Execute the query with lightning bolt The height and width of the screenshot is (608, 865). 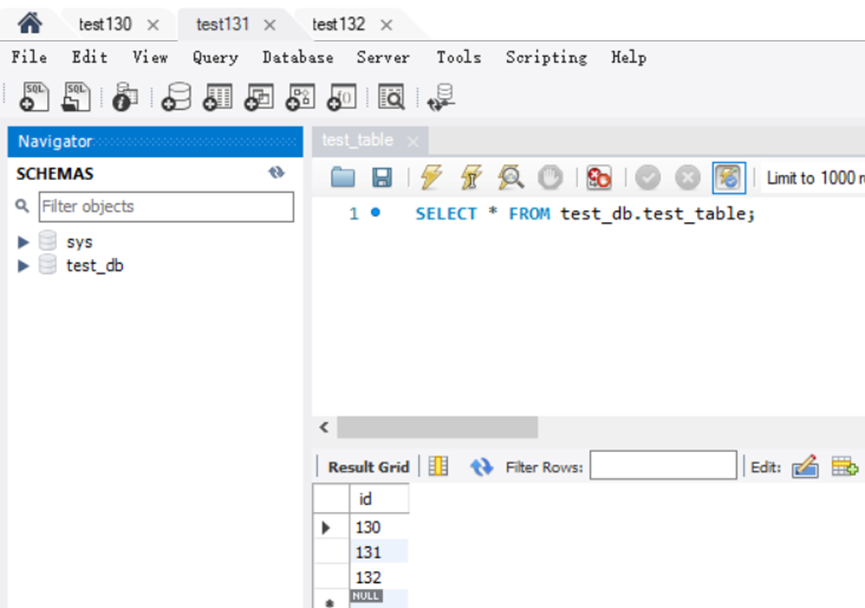[x=431, y=178]
